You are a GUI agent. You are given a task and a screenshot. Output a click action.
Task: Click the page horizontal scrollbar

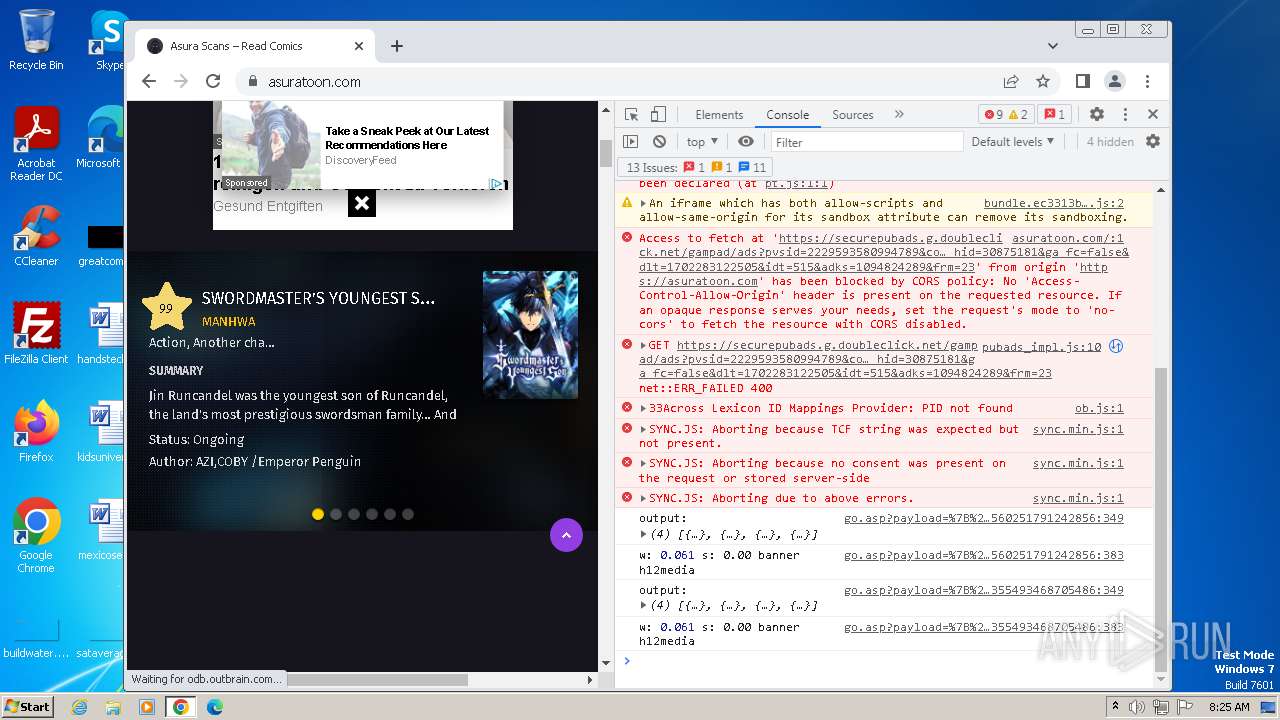[377, 680]
